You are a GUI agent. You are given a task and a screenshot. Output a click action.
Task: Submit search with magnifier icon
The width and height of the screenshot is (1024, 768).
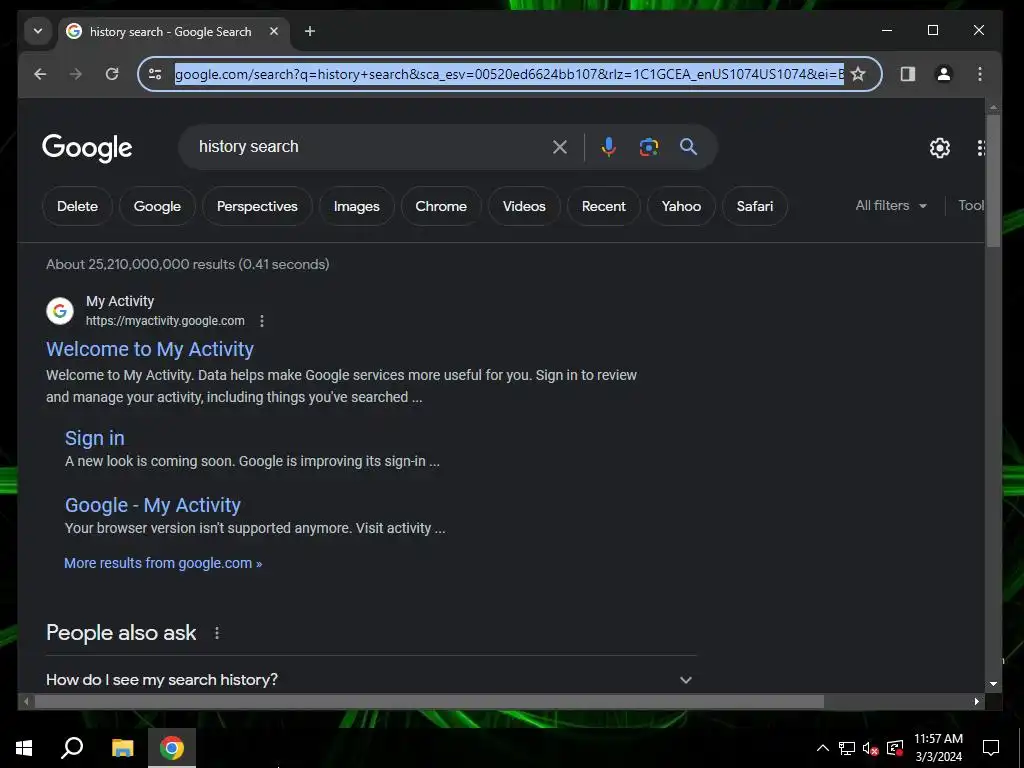coord(688,147)
